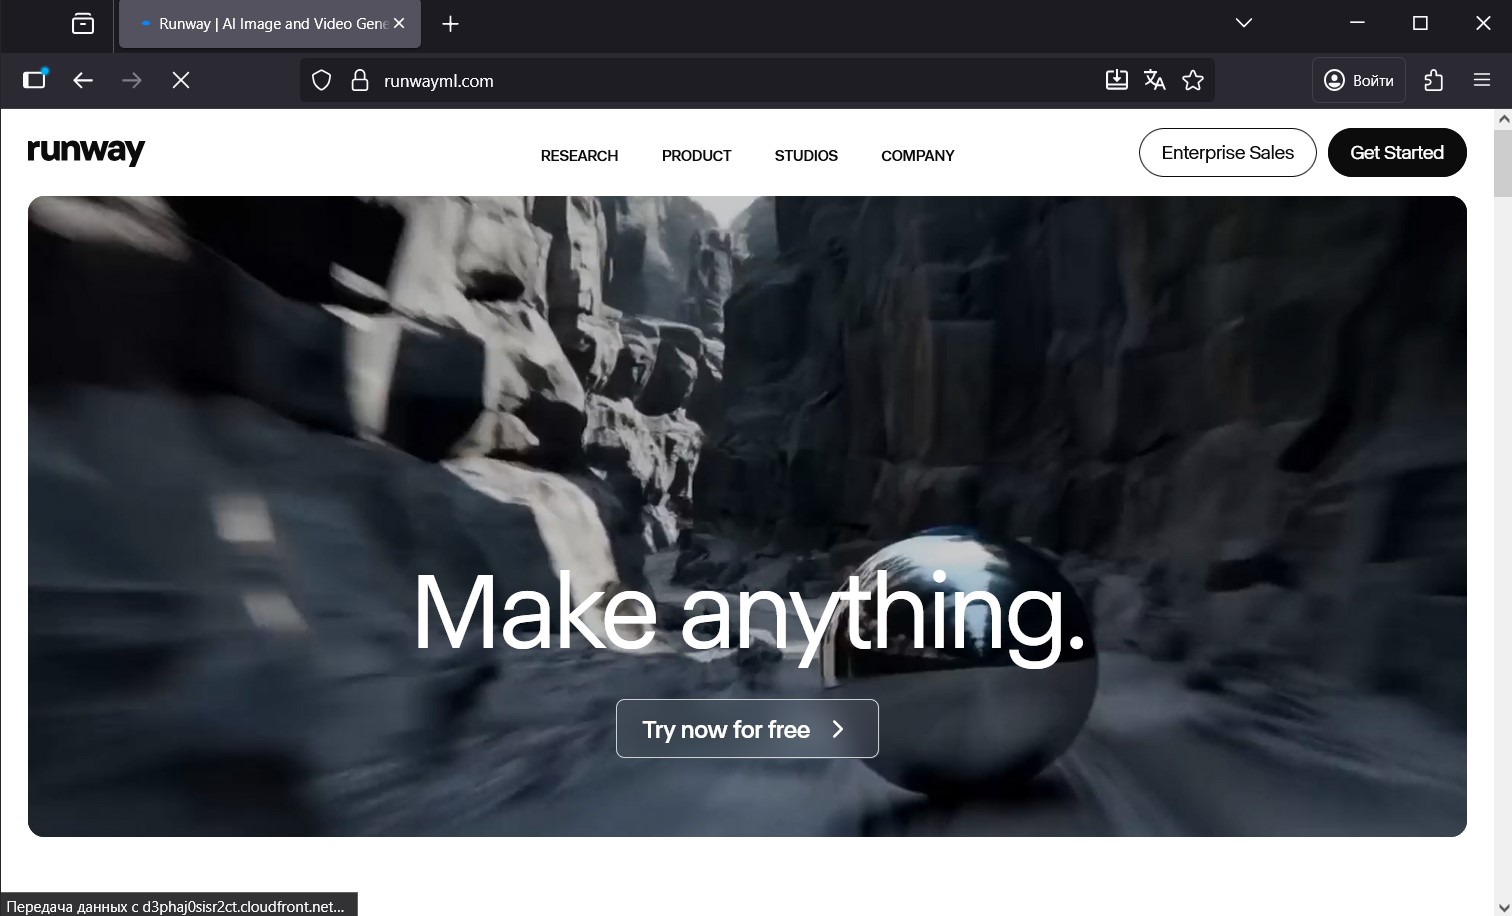1512x916 pixels.
Task: Click the shield tracking protection icon
Action: pos(321,81)
